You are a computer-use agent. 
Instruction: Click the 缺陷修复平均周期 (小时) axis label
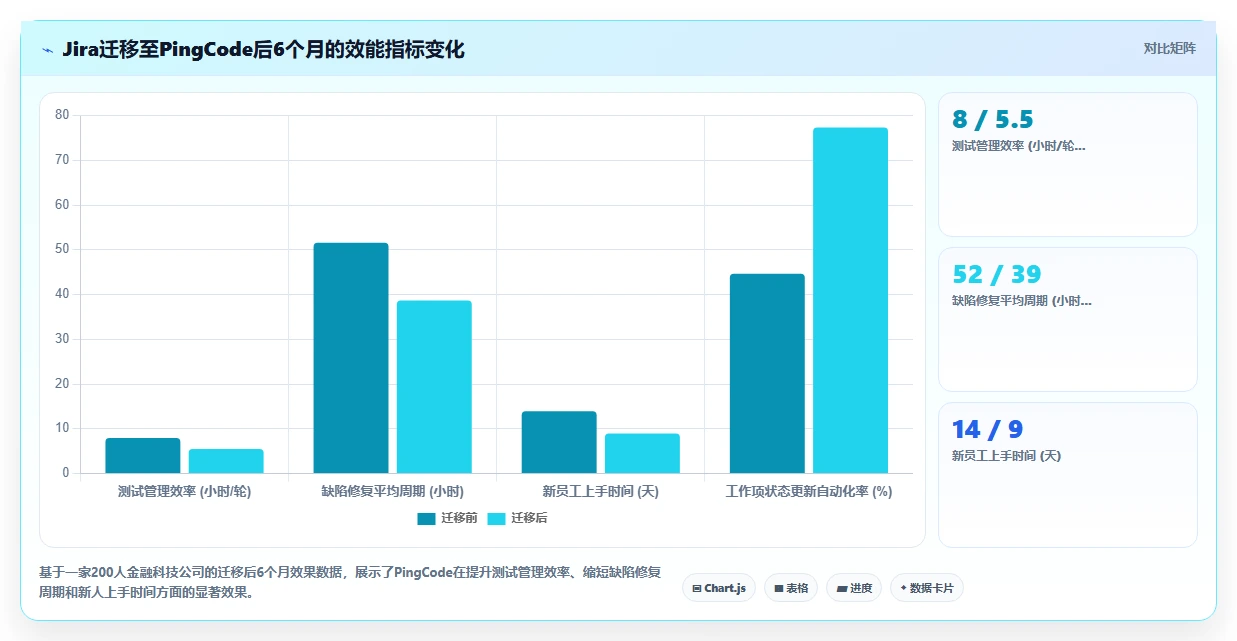coord(392,492)
